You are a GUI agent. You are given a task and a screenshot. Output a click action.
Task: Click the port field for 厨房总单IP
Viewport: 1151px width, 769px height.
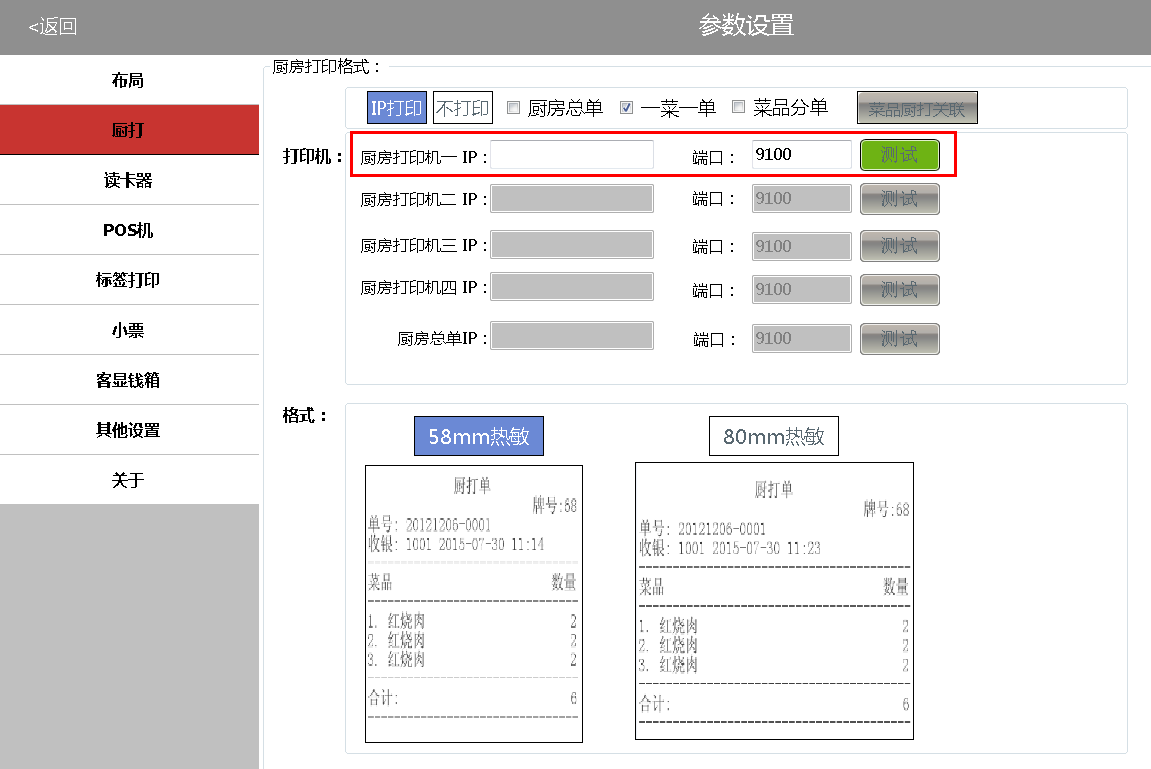pyautogui.click(x=802, y=339)
